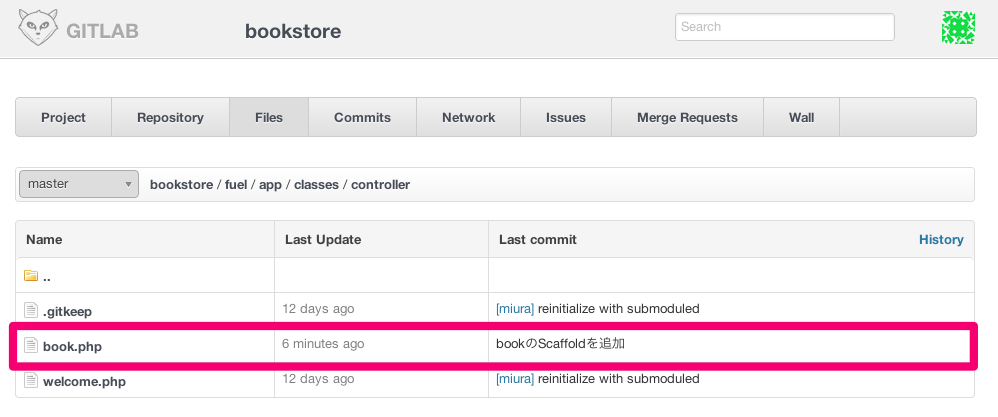The image size is (998, 417).
Task: Open the Repository tab
Action: coord(170,117)
